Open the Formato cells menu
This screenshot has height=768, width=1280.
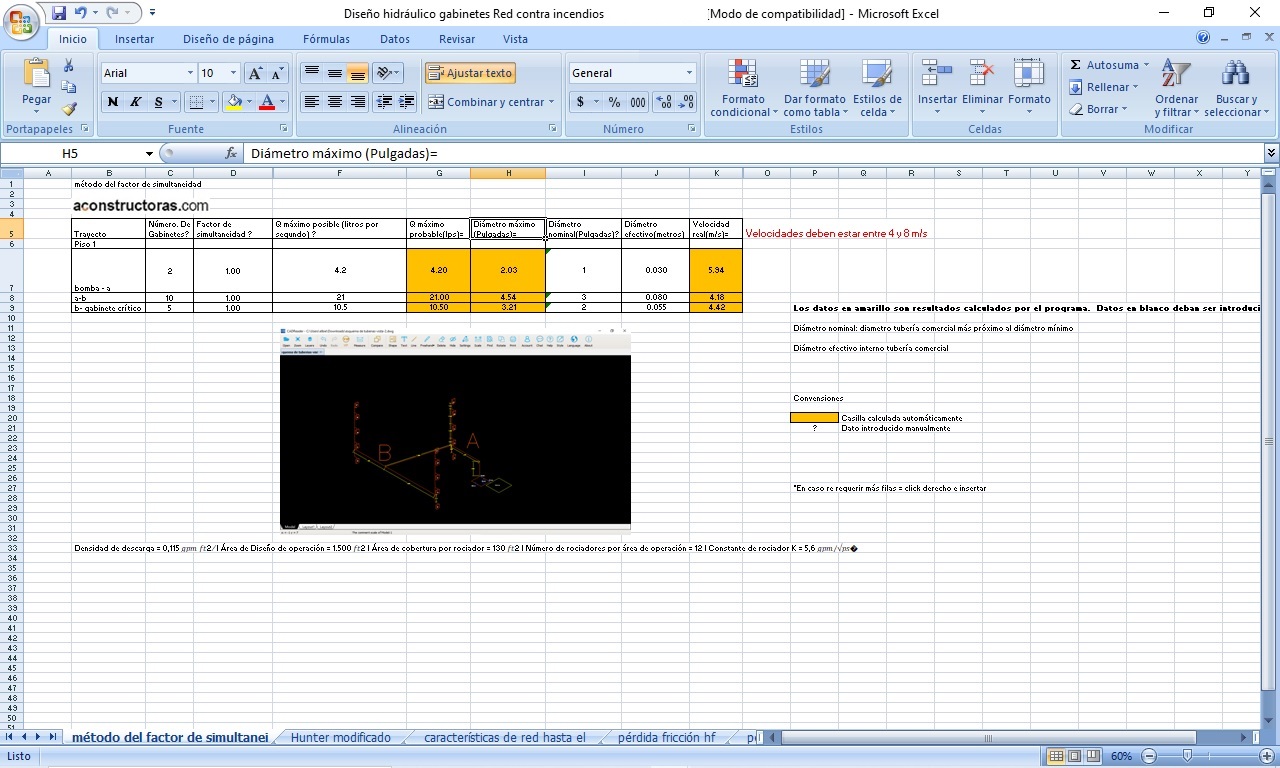[x=1029, y=88]
